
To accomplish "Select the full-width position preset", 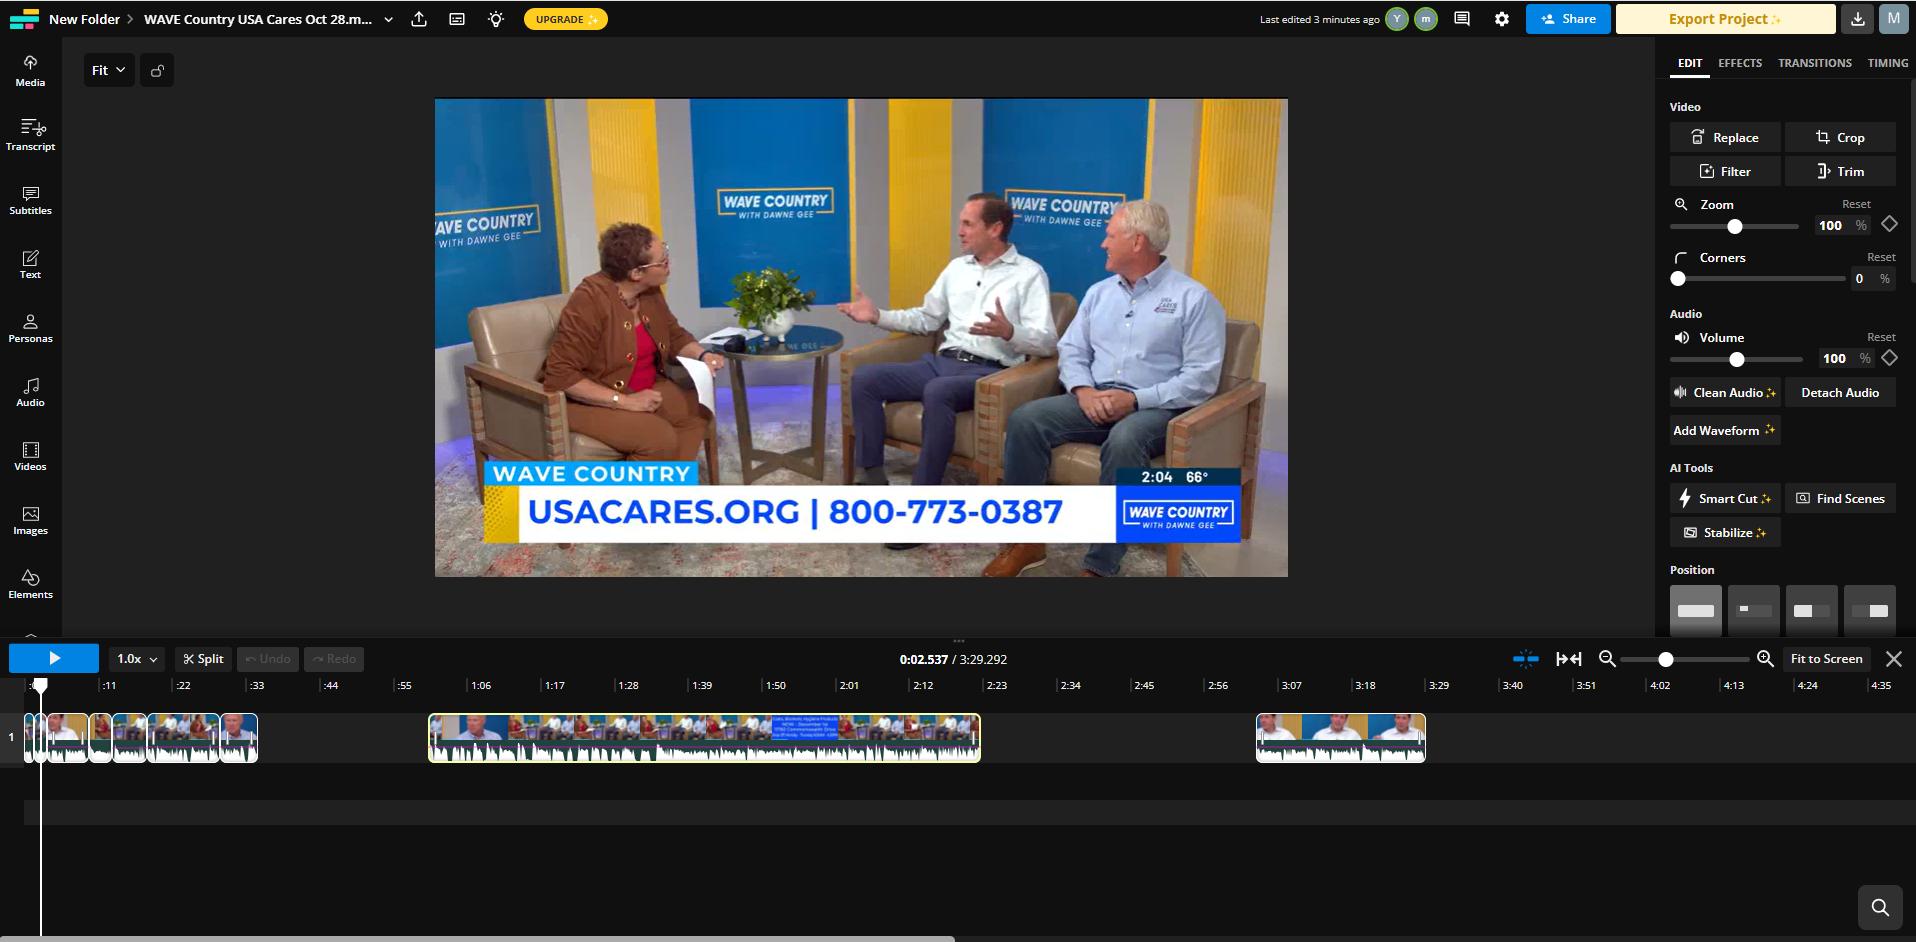I will 1696,610.
